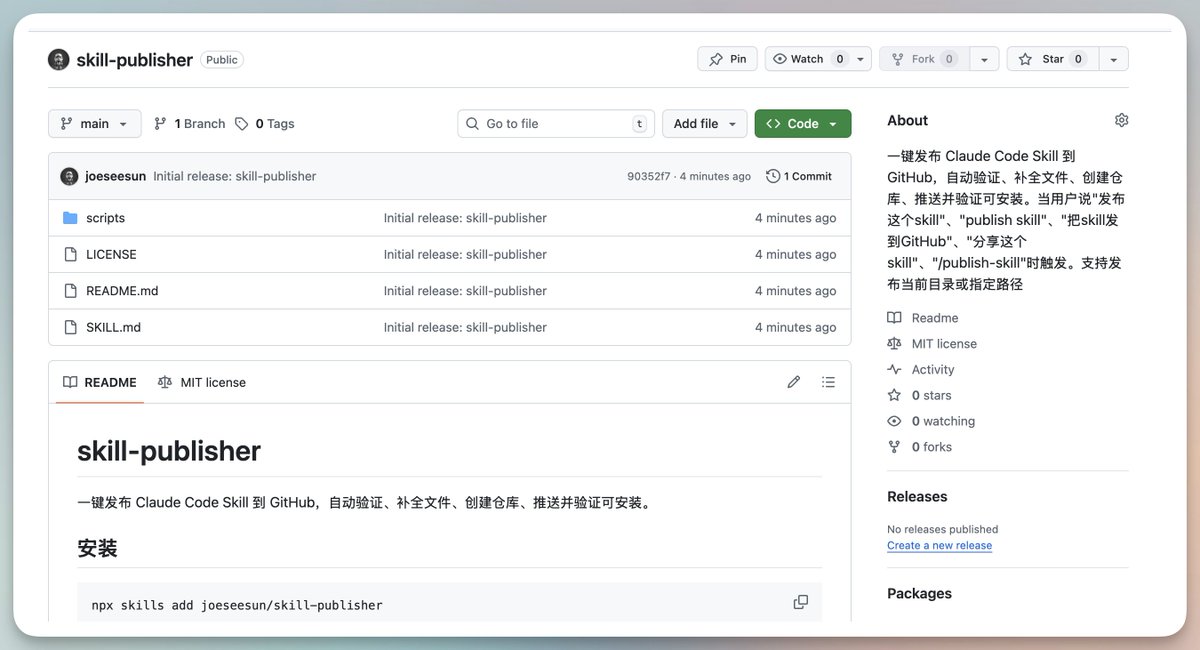Open commit message on SKILL.md row
This screenshot has width=1200, height=650.
[x=465, y=327]
